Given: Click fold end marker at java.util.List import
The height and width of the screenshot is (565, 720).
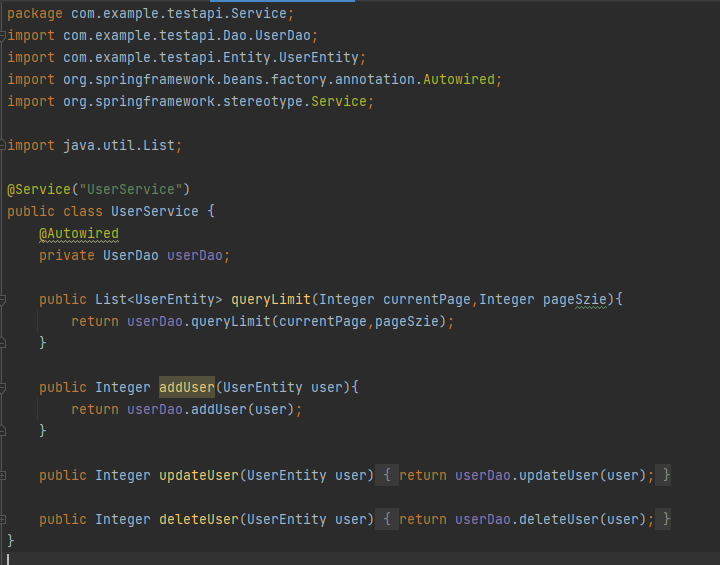Looking at the screenshot, I should point(5,146).
